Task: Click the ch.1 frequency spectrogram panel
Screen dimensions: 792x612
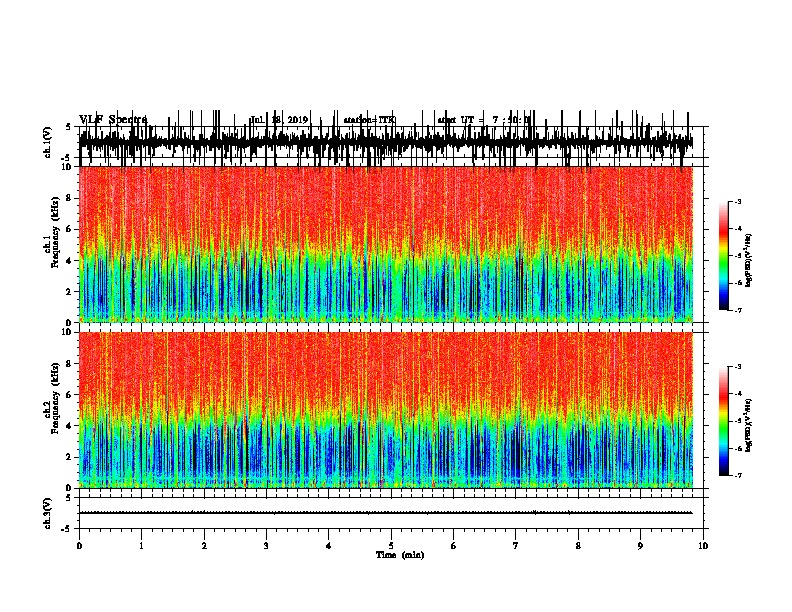Action: tap(386, 244)
